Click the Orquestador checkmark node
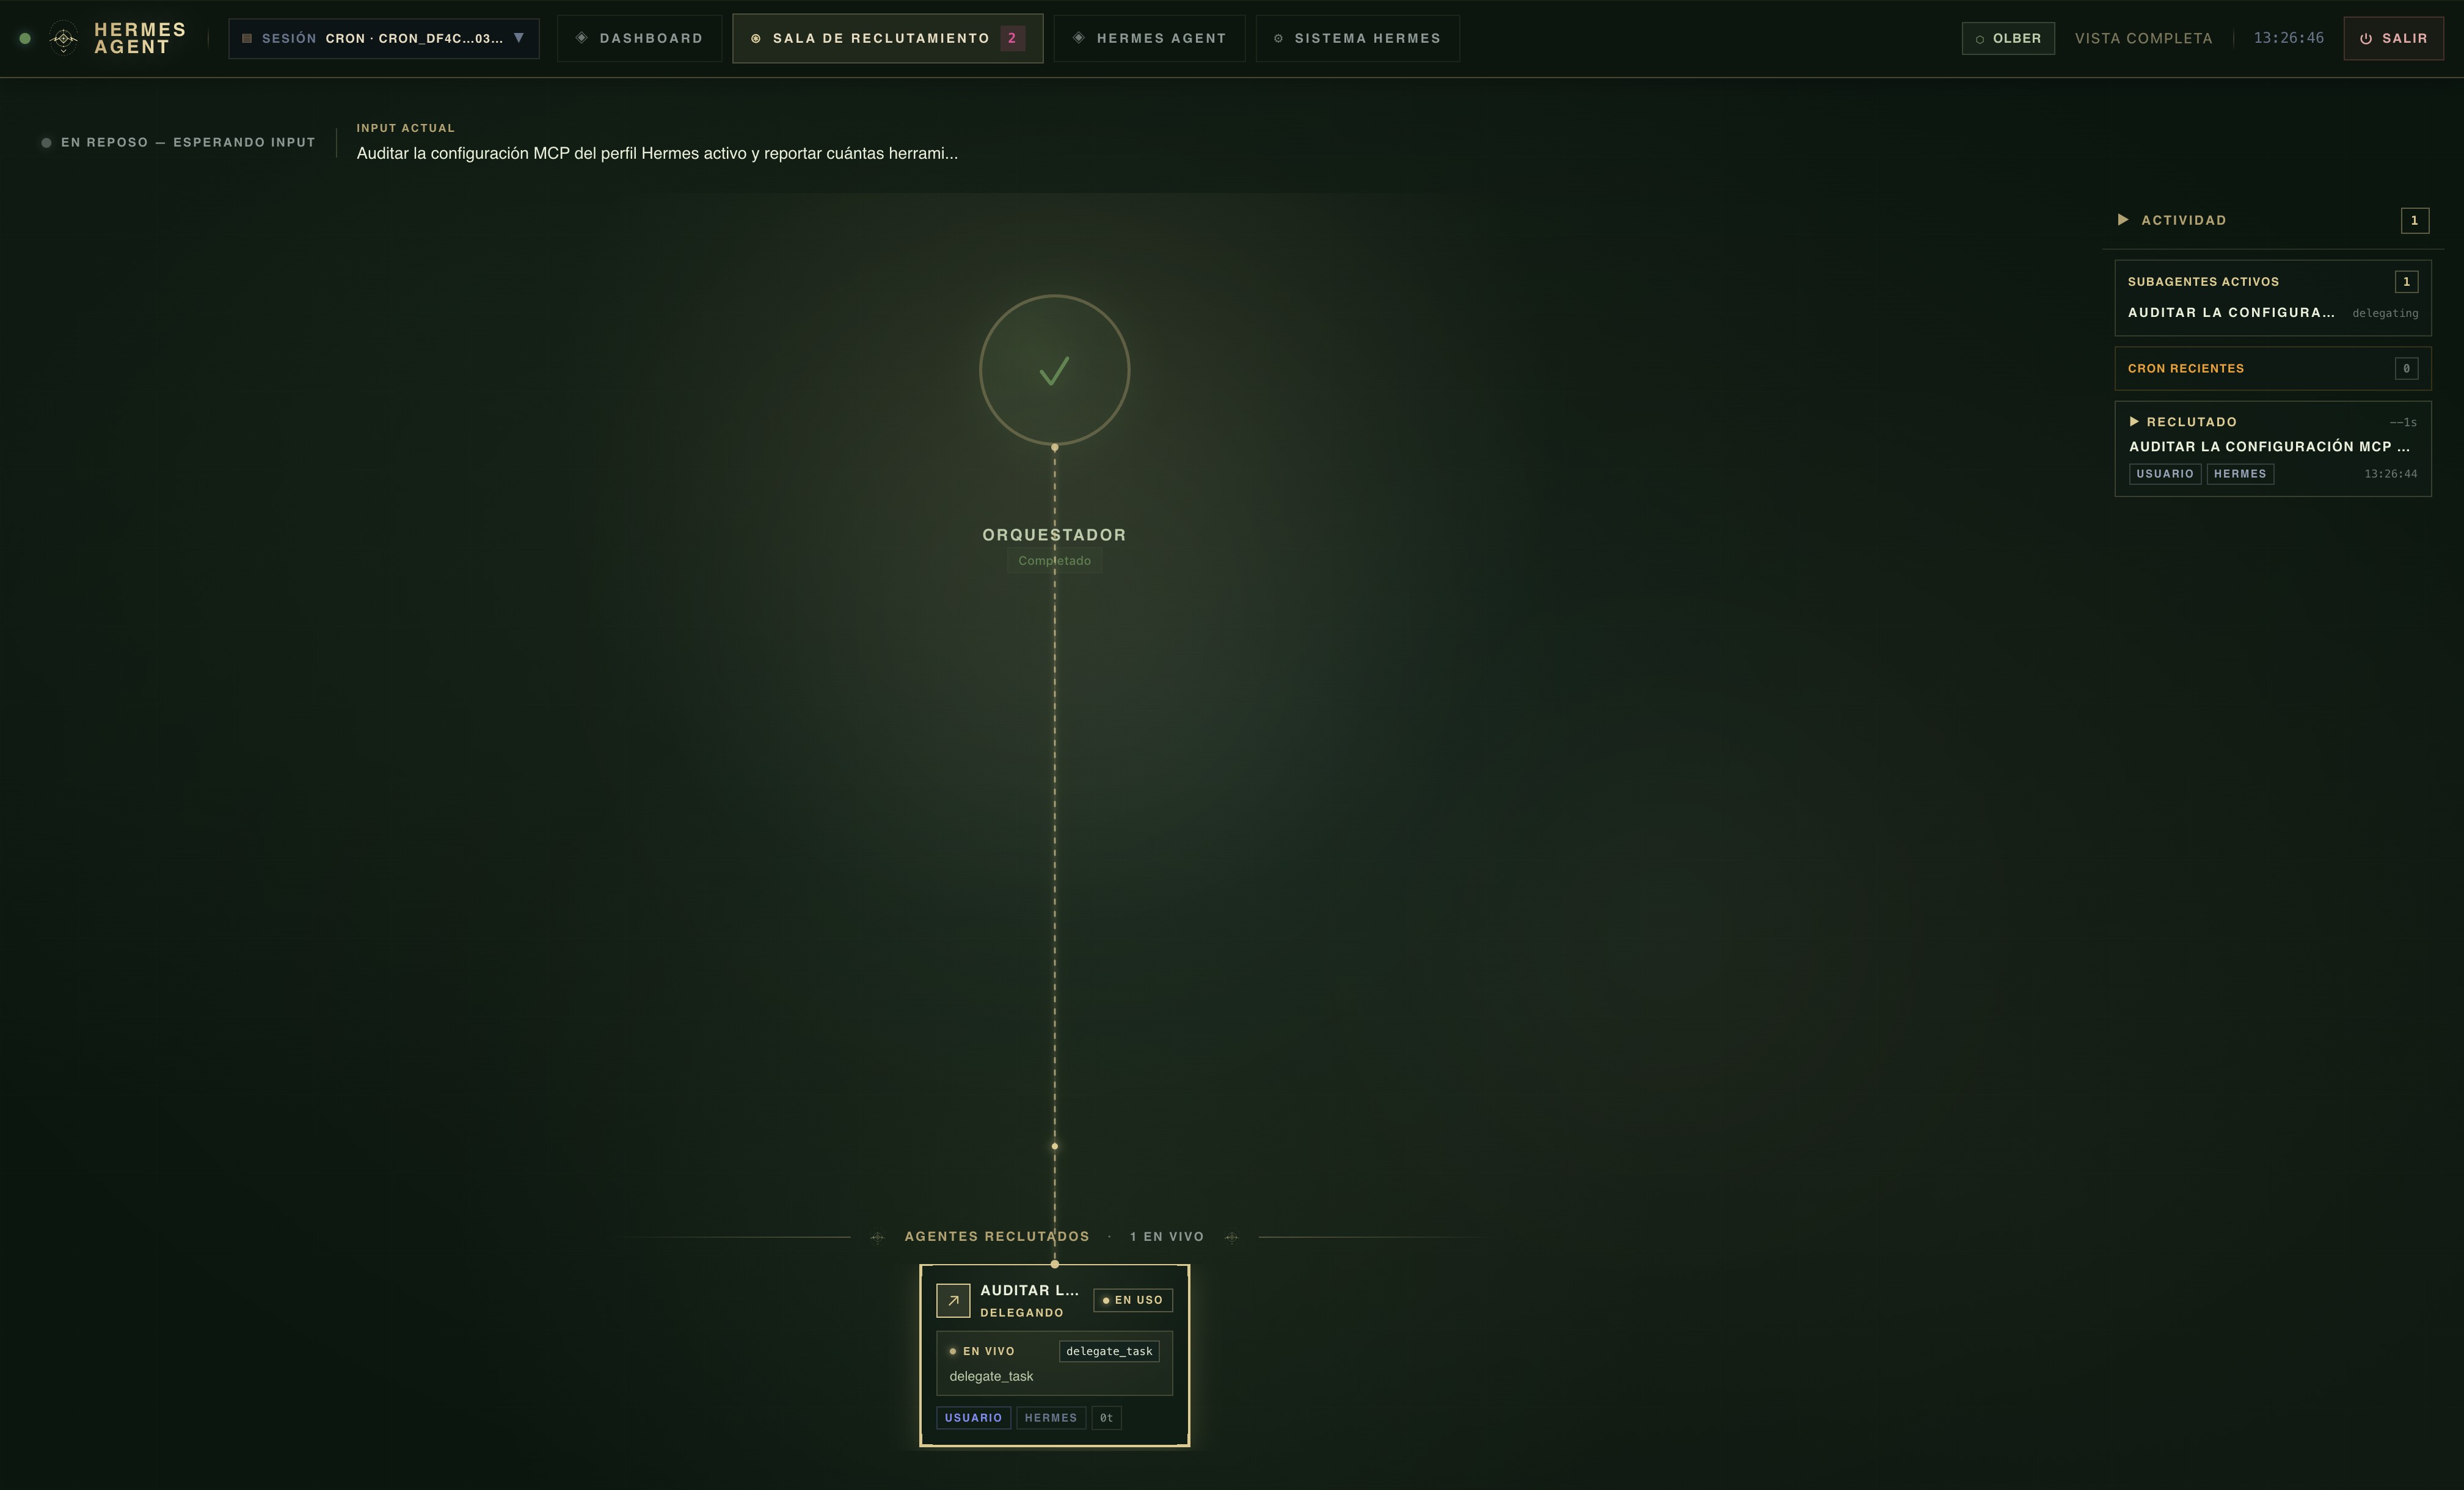Image resolution: width=2464 pixels, height=1490 pixels. pyautogui.click(x=1054, y=370)
